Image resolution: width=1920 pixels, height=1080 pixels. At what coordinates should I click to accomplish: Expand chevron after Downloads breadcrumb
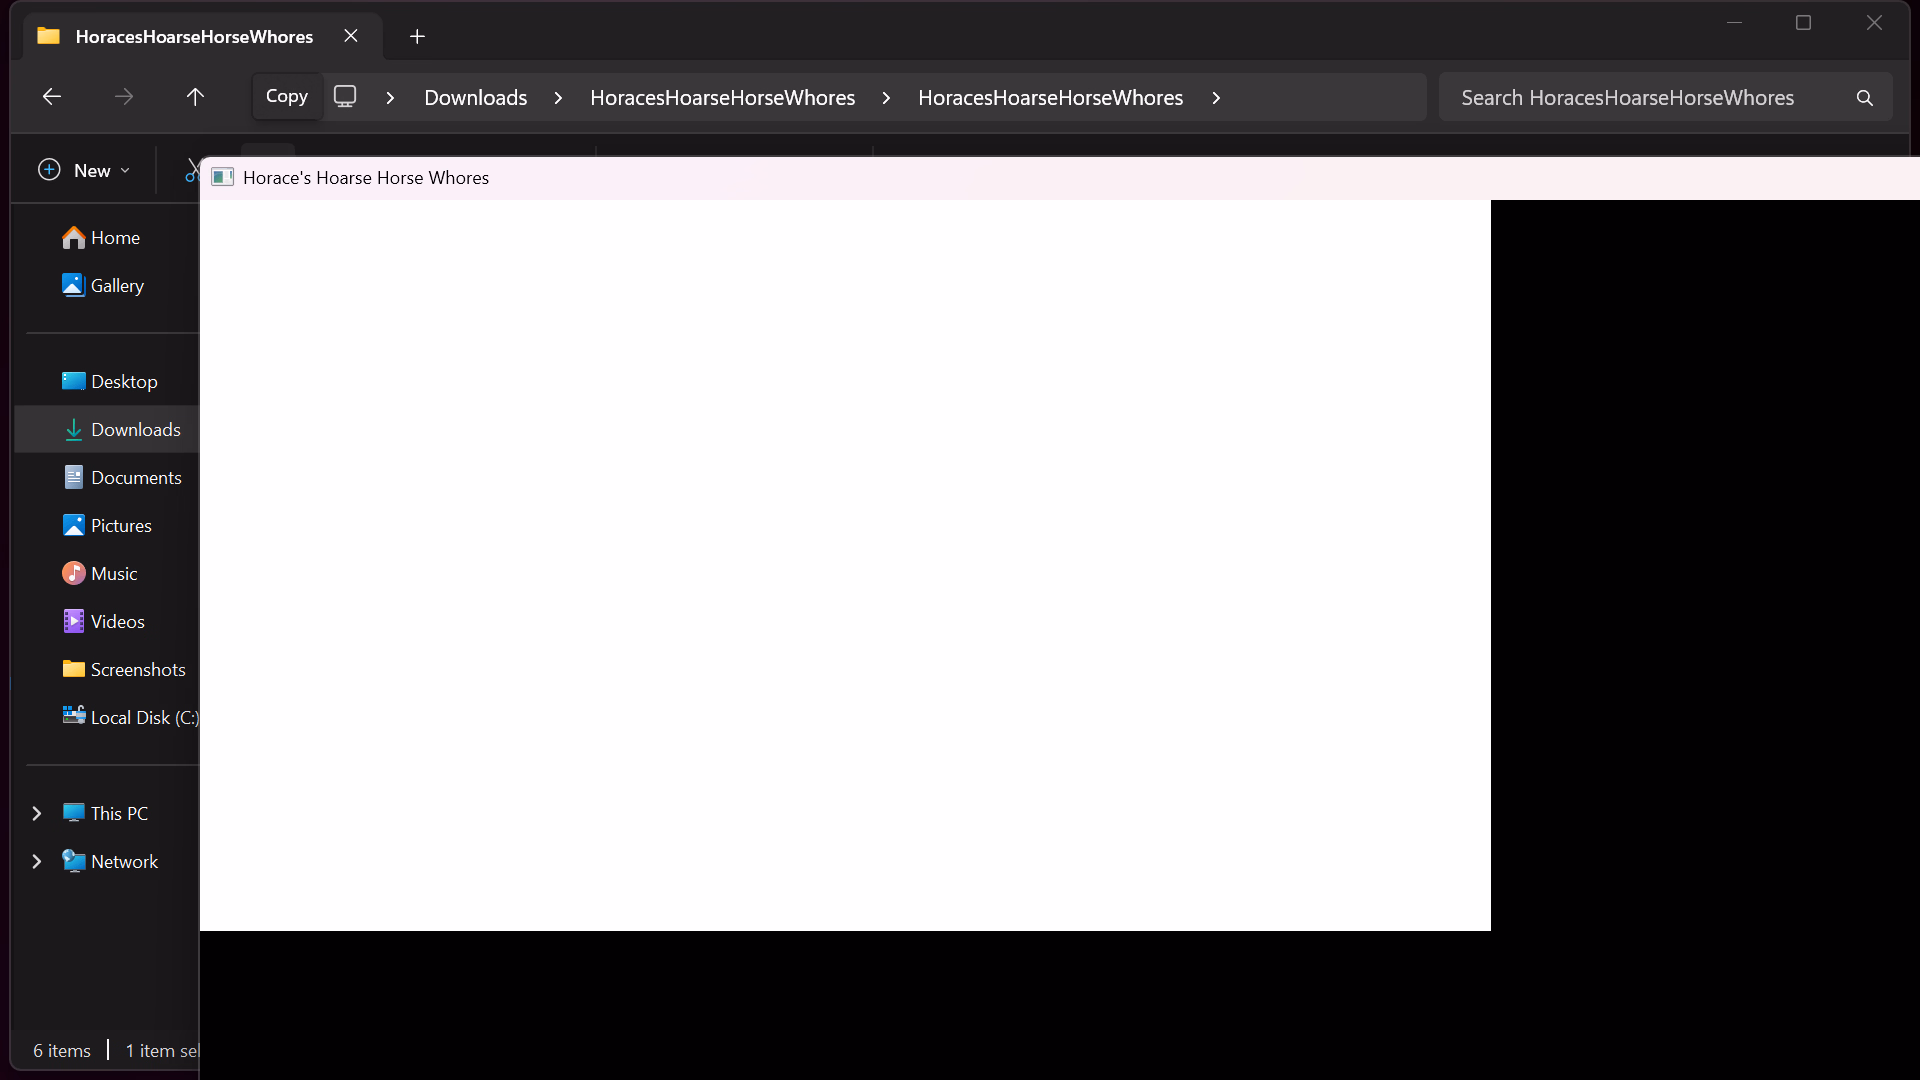pyautogui.click(x=558, y=98)
